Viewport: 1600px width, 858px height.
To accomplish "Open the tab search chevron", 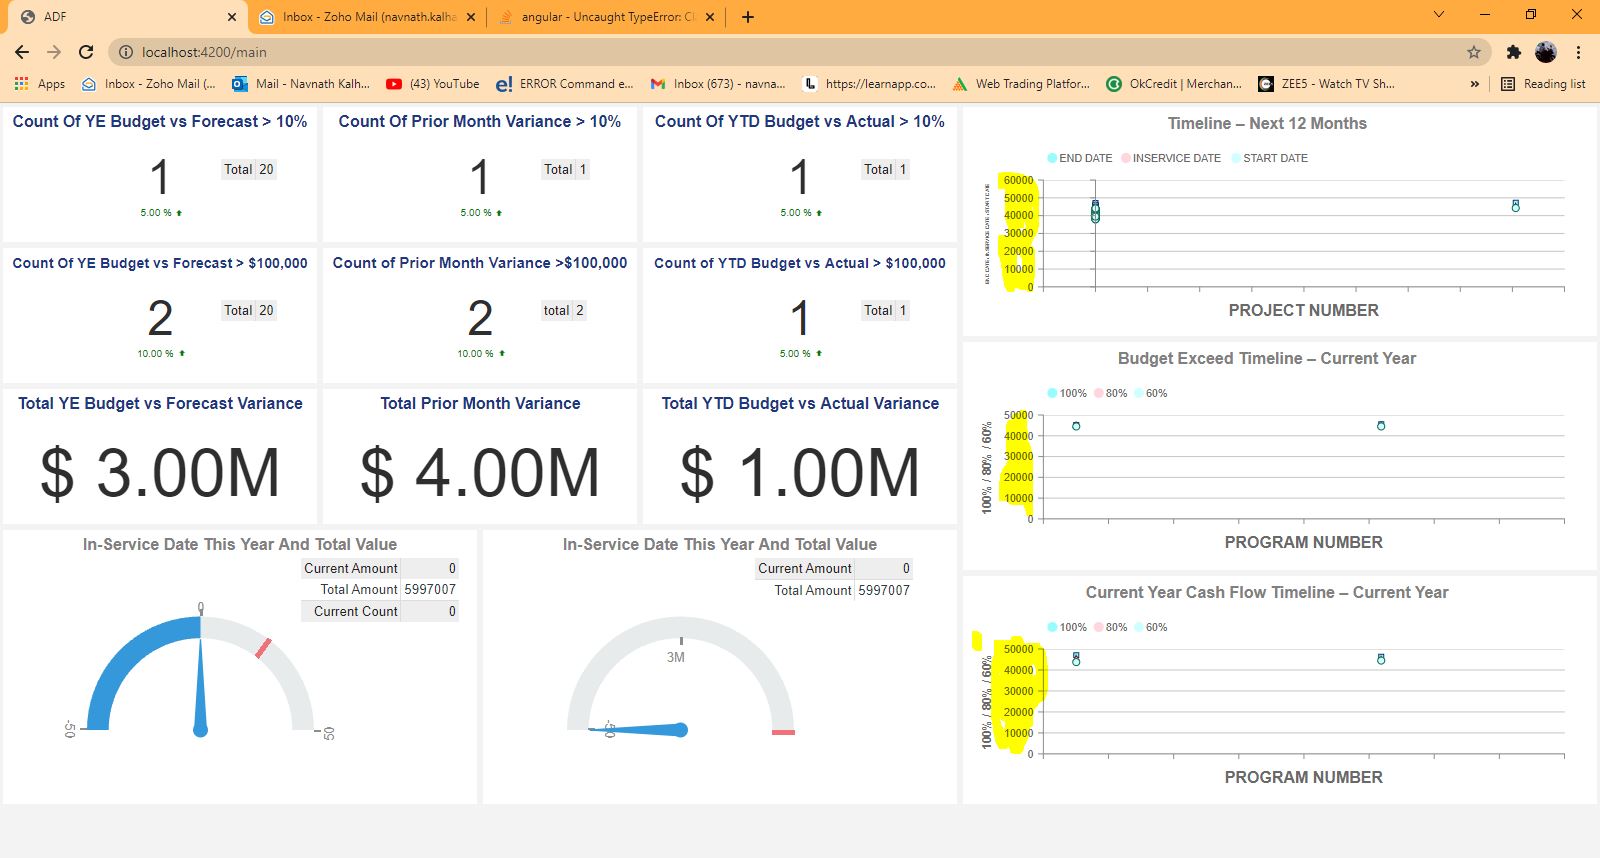I will [1439, 15].
